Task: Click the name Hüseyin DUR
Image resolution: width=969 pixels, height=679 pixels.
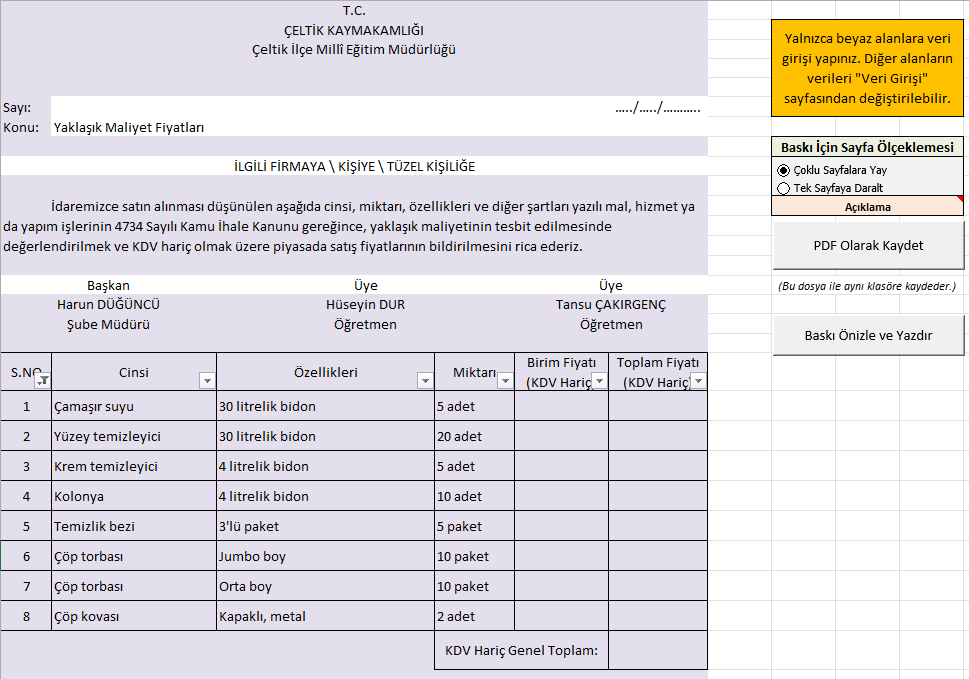Action: pyautogui.click(x=365, y=305)
